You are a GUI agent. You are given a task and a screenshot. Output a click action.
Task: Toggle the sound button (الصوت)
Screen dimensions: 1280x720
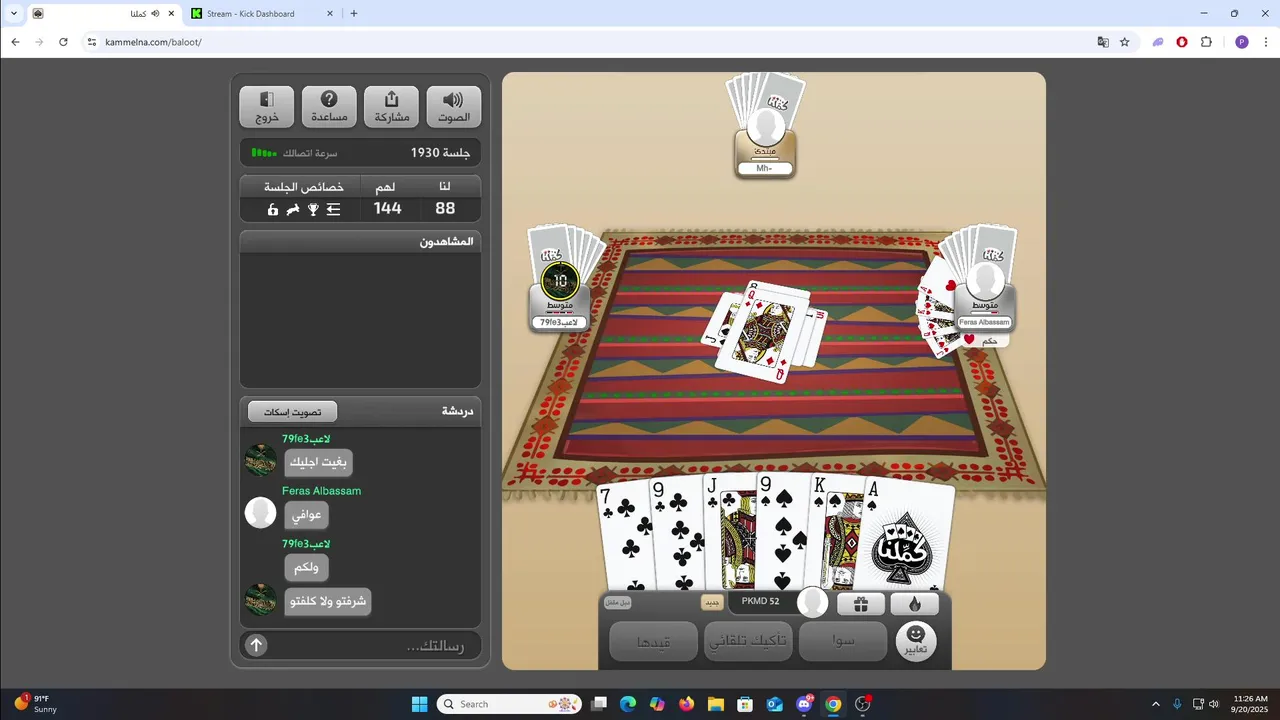[453, 107]
